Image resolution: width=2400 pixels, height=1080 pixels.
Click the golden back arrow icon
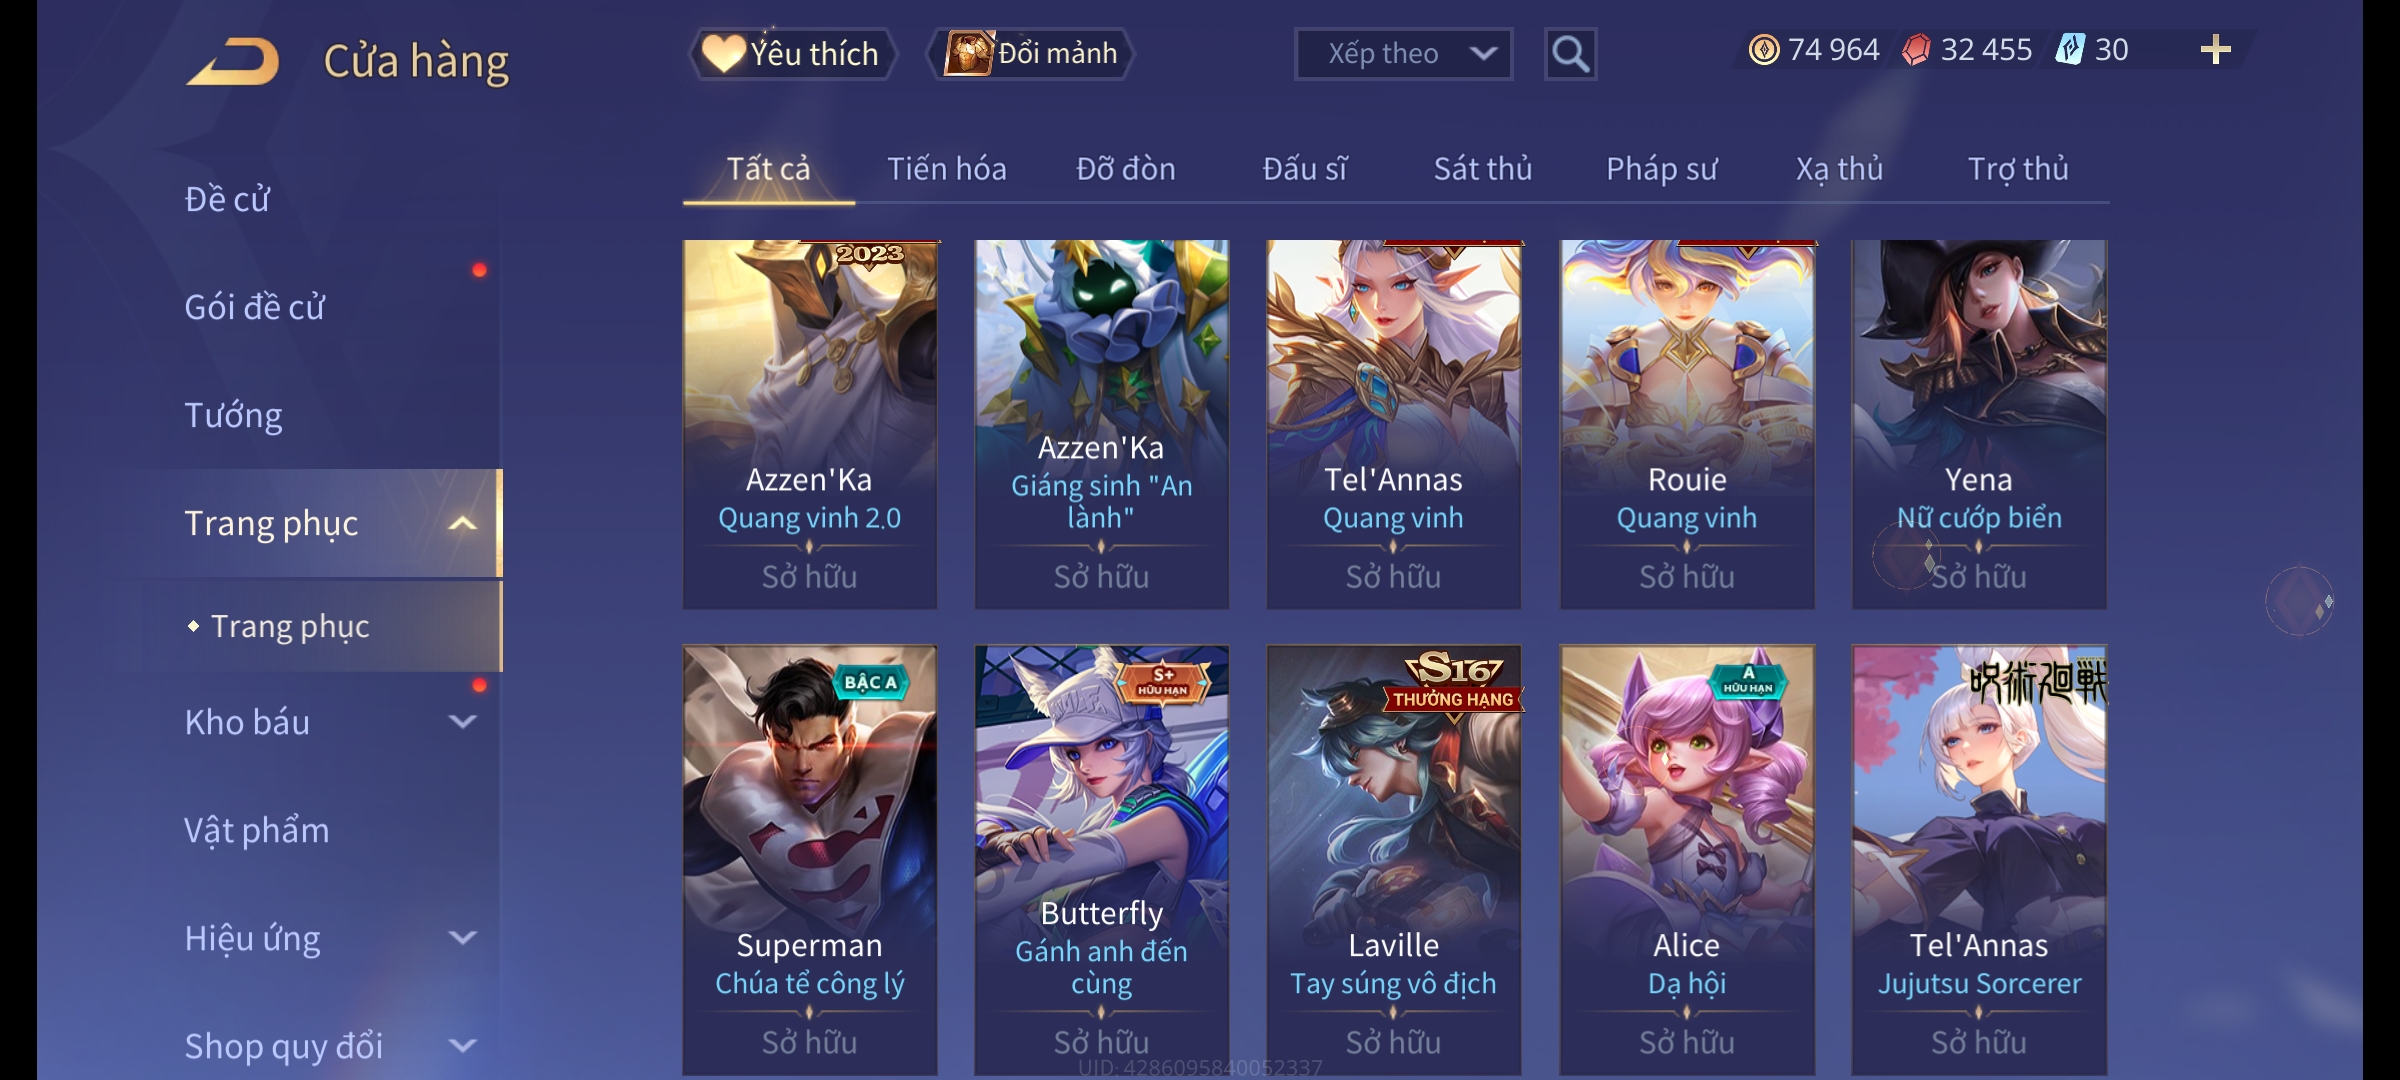coord(232,61)
